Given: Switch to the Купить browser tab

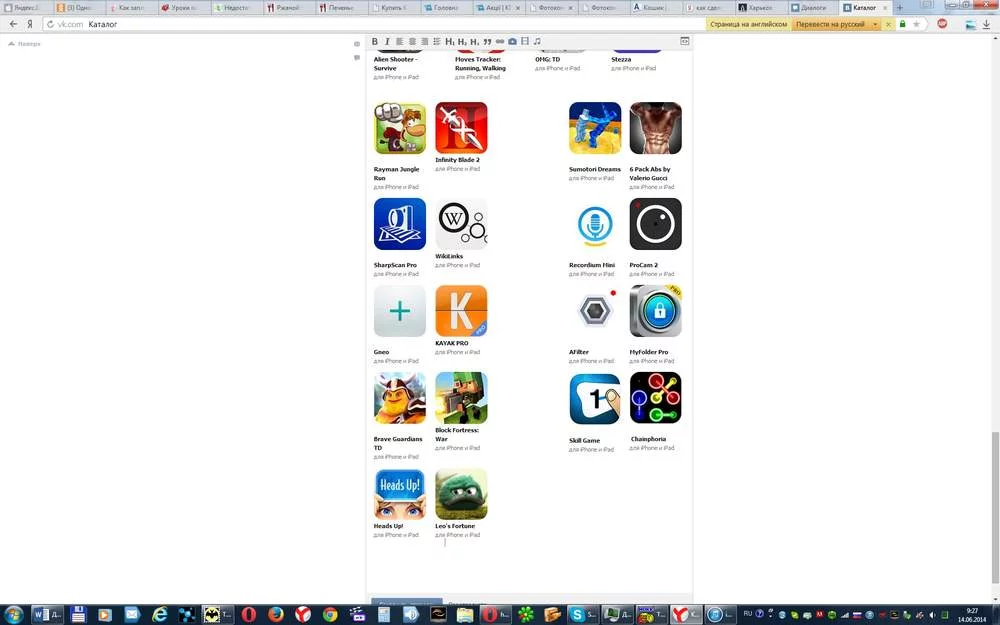Looking at the screenshot, I should pos(393,8).
